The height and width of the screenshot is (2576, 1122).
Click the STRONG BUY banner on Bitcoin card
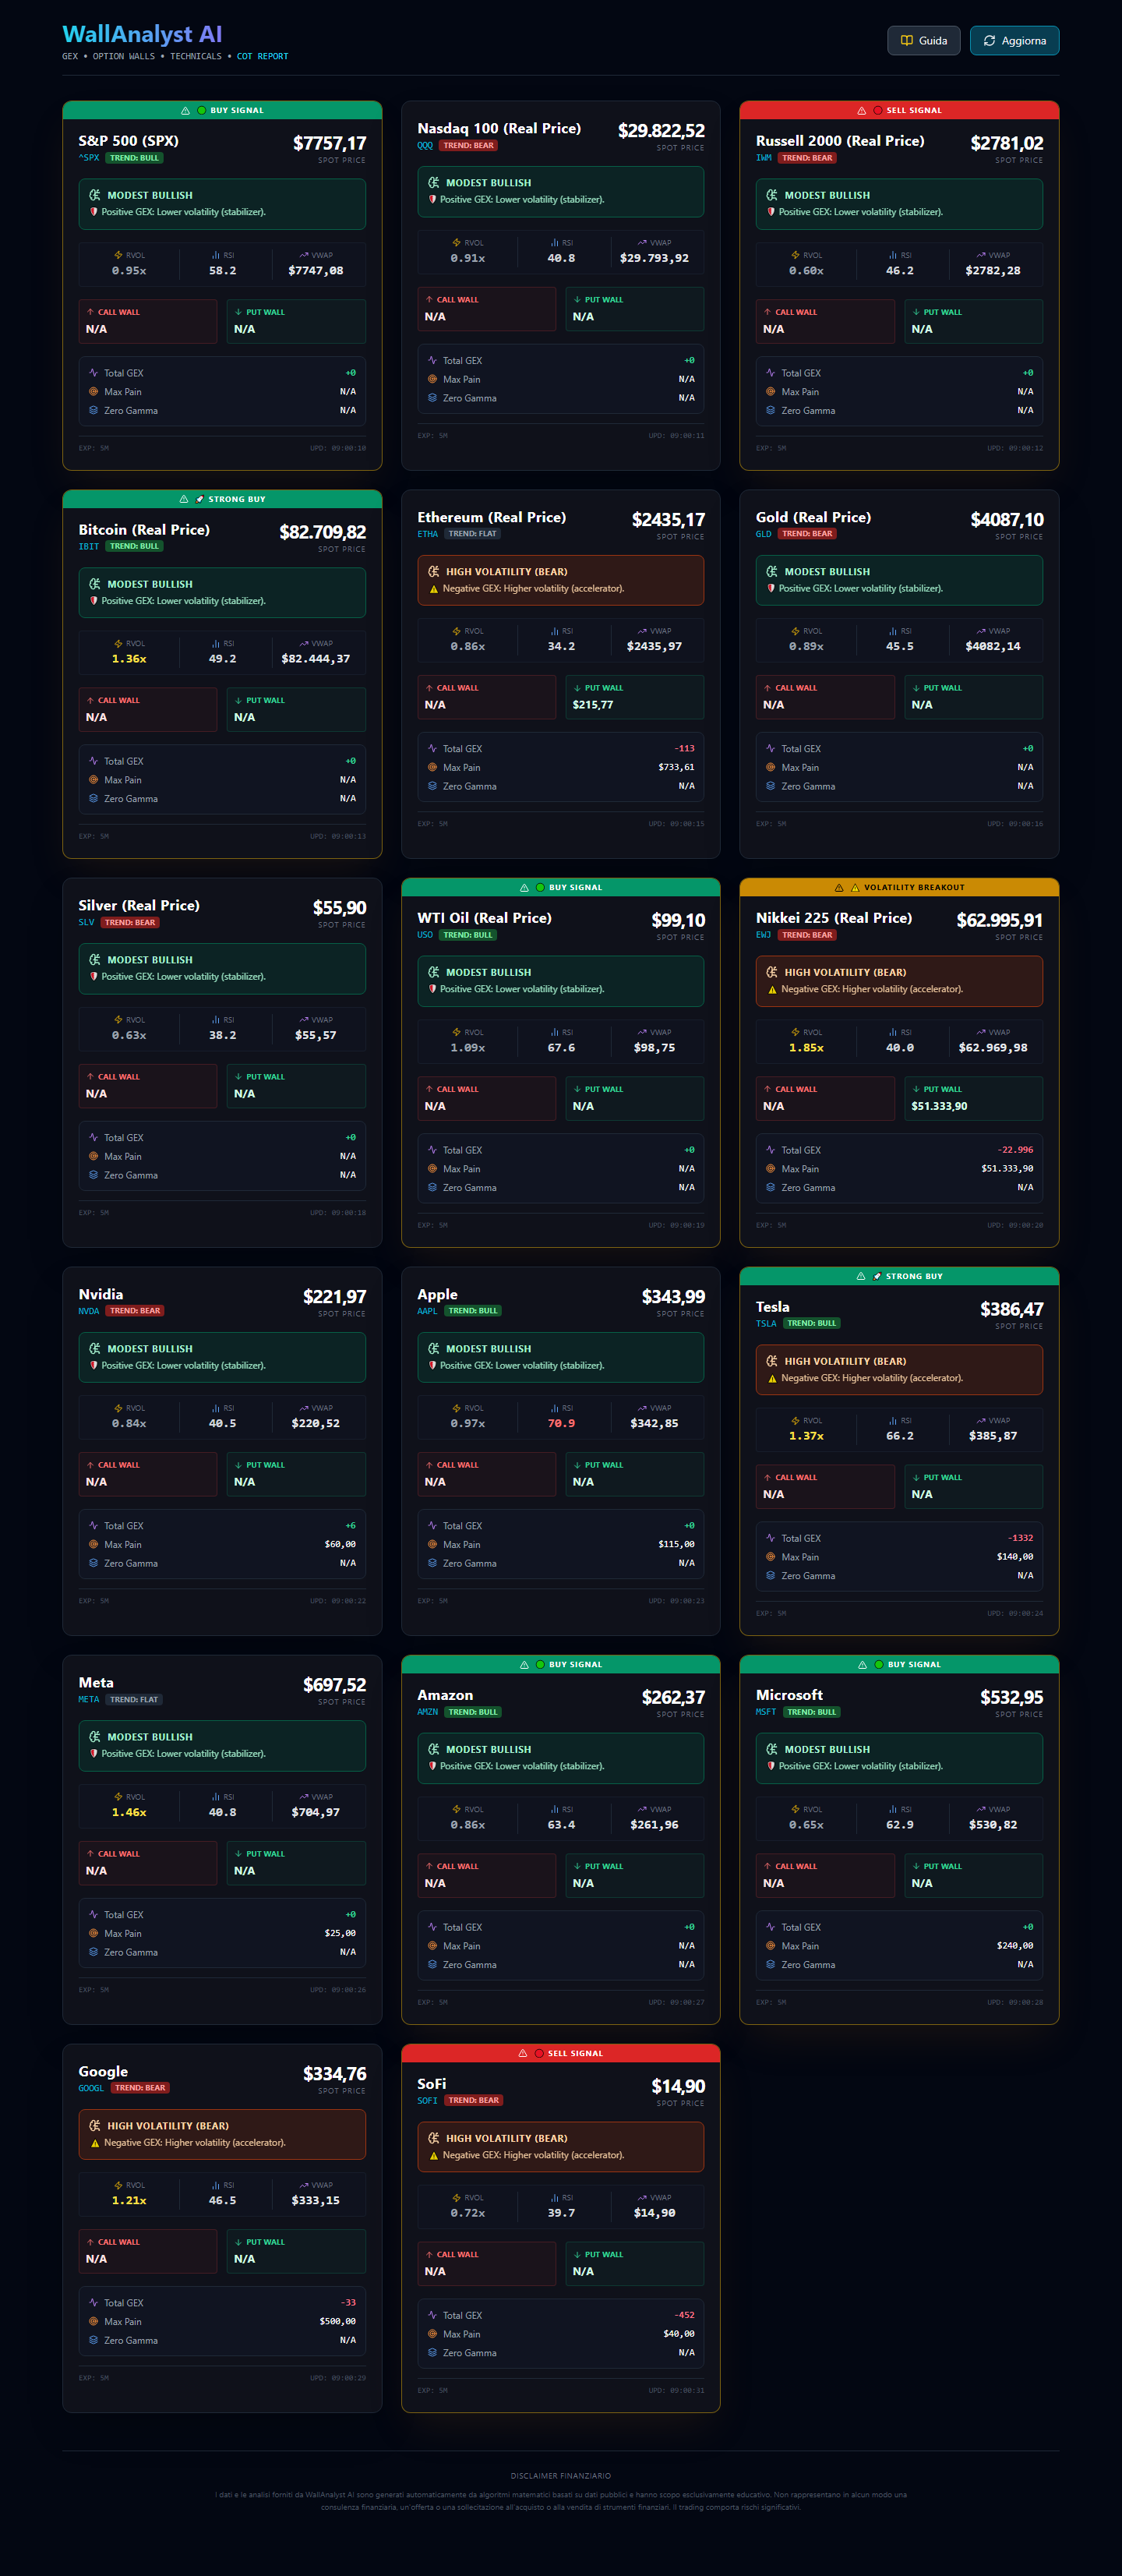[x=222, y=499]
